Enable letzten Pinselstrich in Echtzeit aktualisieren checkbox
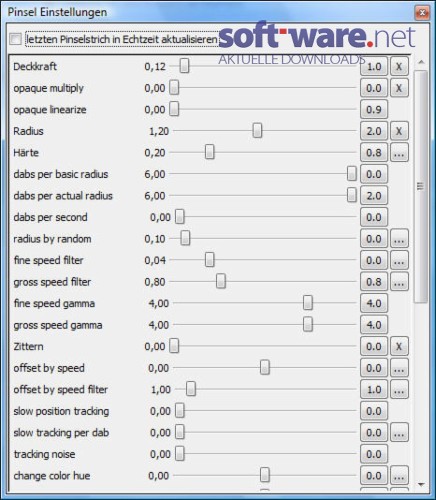The image size is (436, 500). tap(15, 39)
